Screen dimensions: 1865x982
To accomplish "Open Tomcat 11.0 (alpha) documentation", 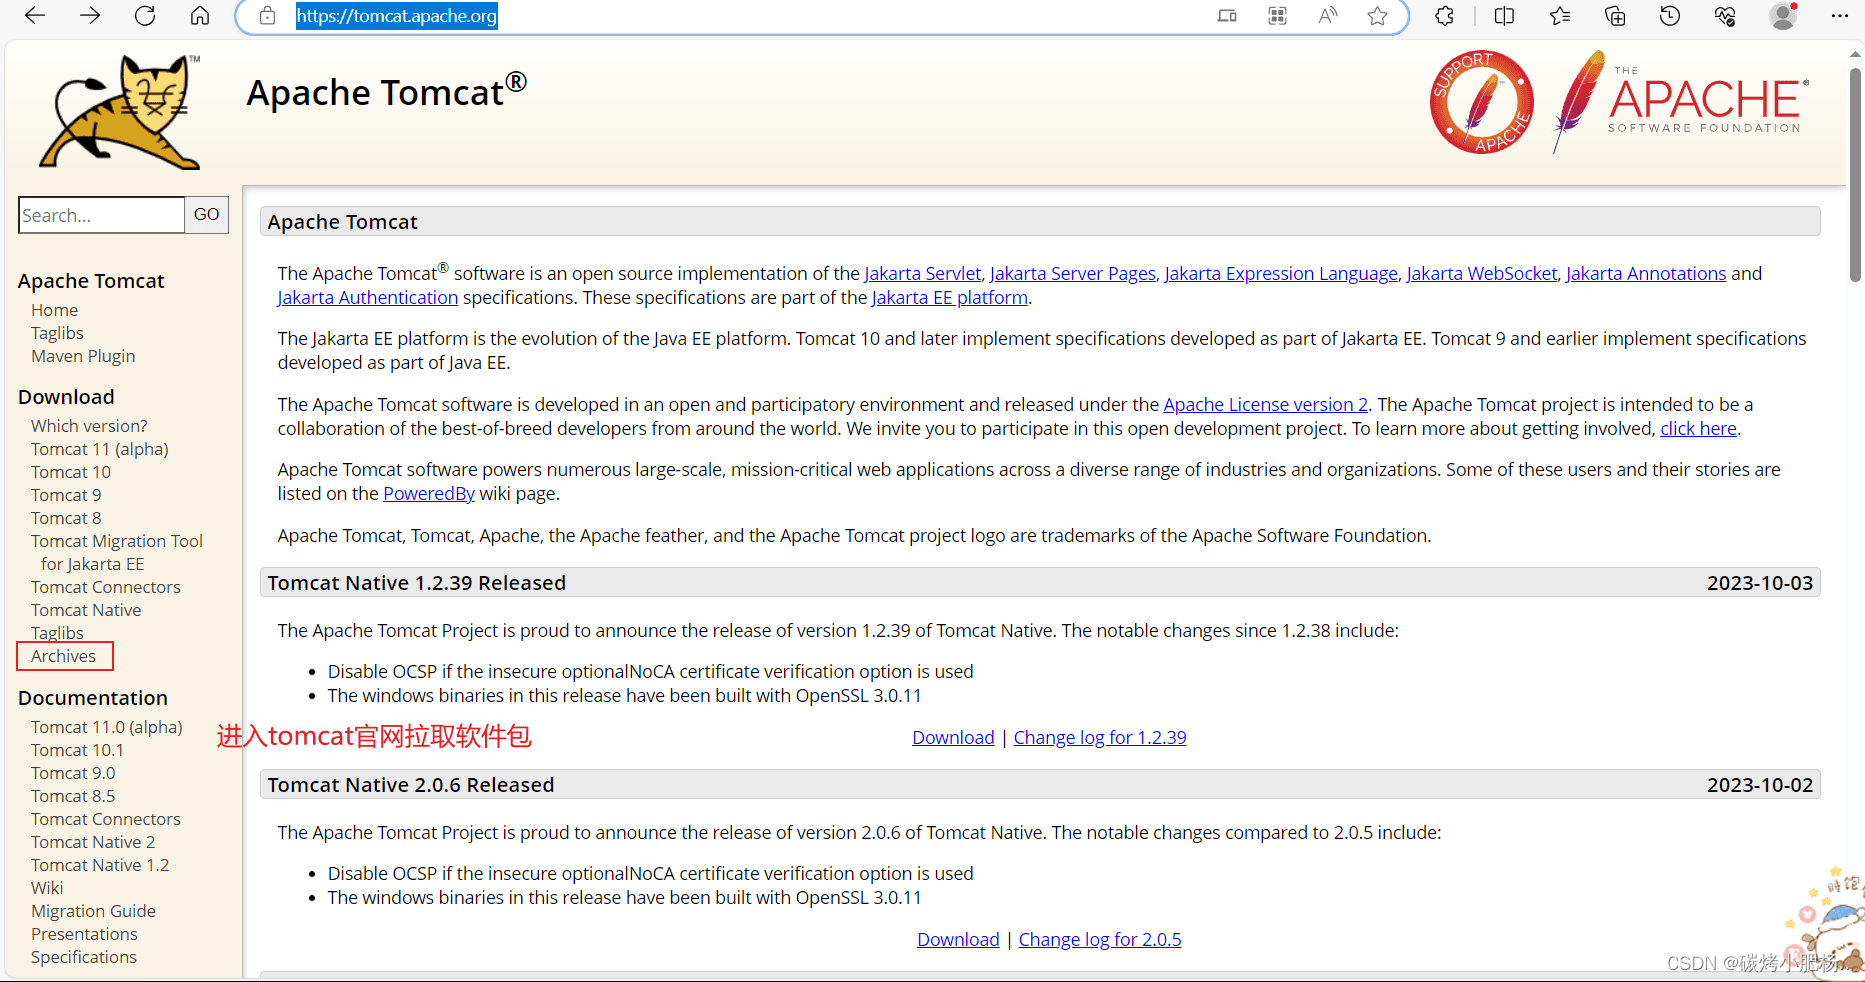I will (107, 727).
